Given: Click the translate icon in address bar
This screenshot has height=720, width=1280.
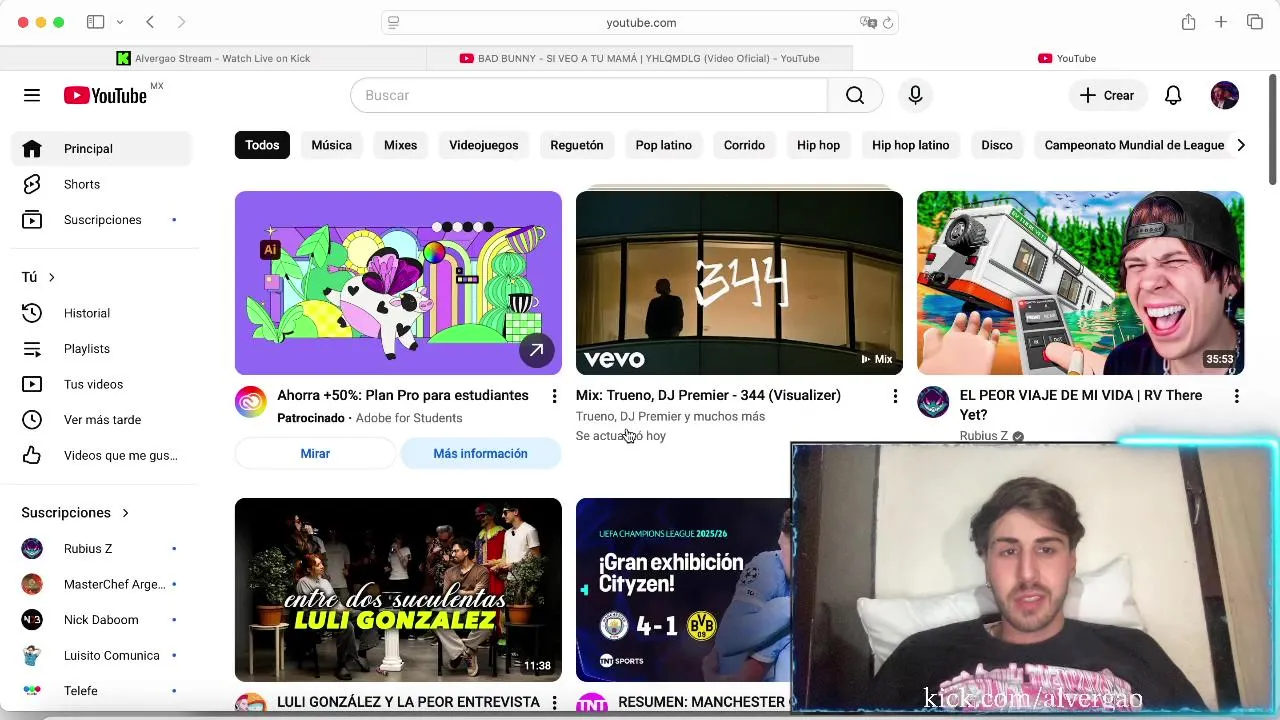Looking at the screenshot, I should pyautogui.click(x=868, y=22).
